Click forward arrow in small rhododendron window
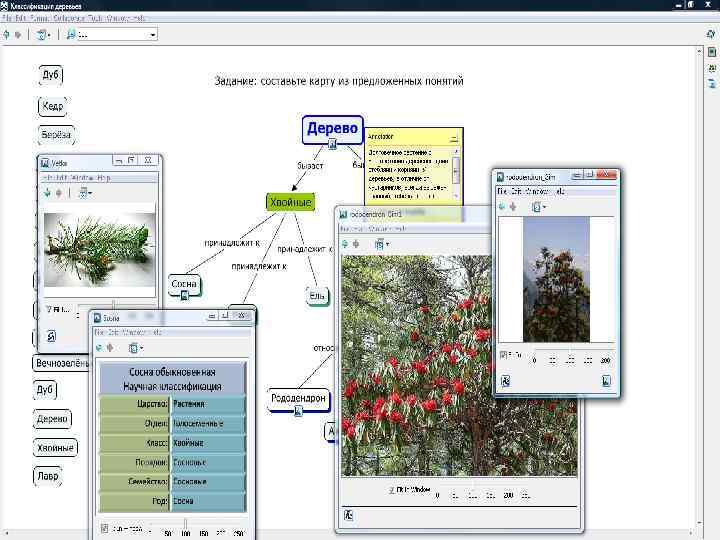Image resolution: width=720 pixels, height=540 pixels. point(513,207)
